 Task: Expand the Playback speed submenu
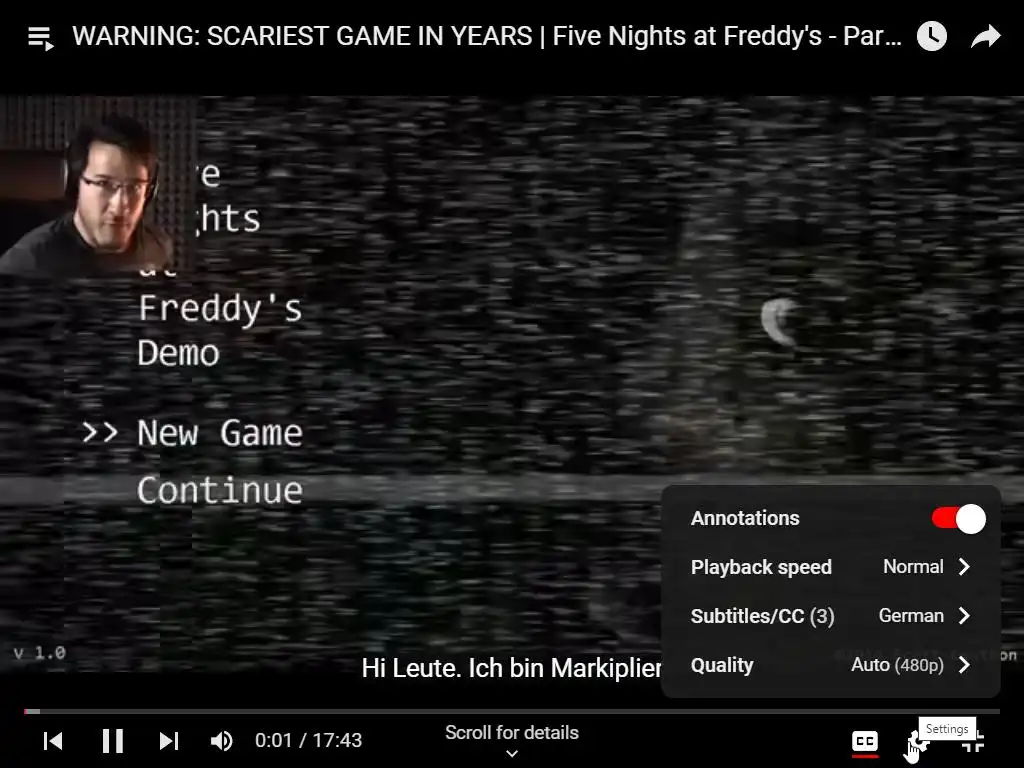tap(831, 567)
